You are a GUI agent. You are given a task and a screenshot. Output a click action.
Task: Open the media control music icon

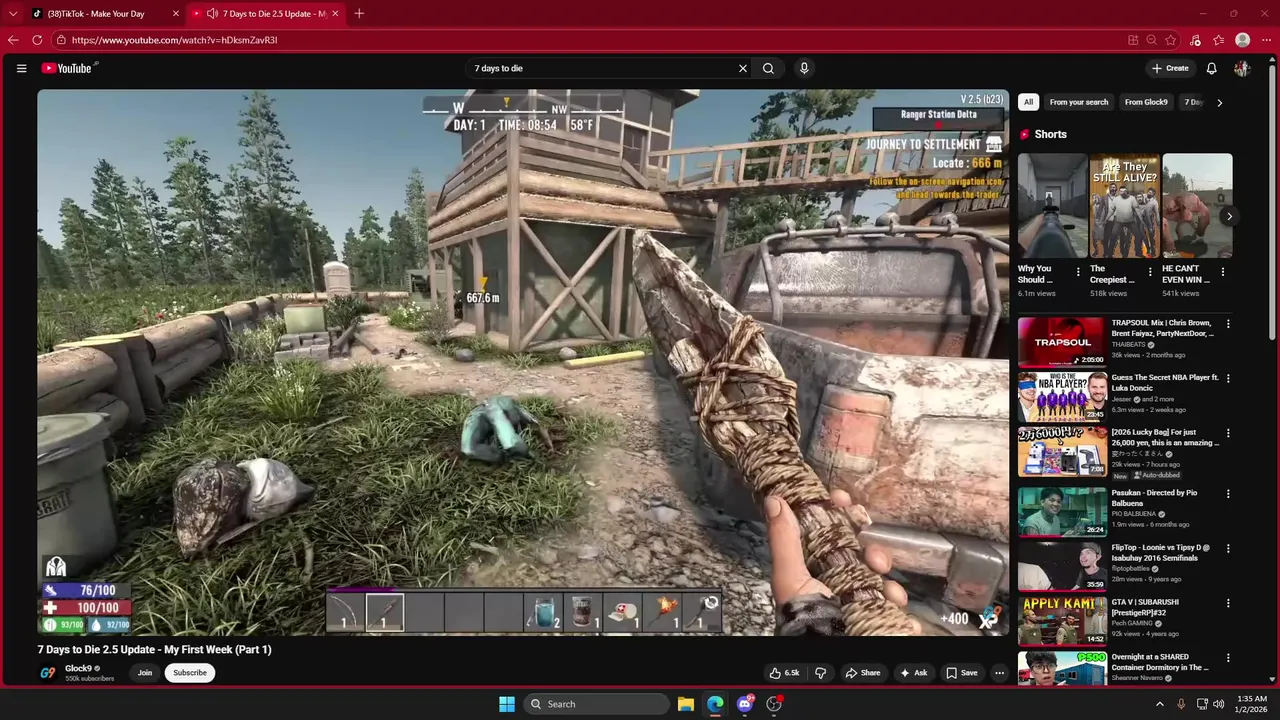pyautogui.click(x=1195, y=40)
